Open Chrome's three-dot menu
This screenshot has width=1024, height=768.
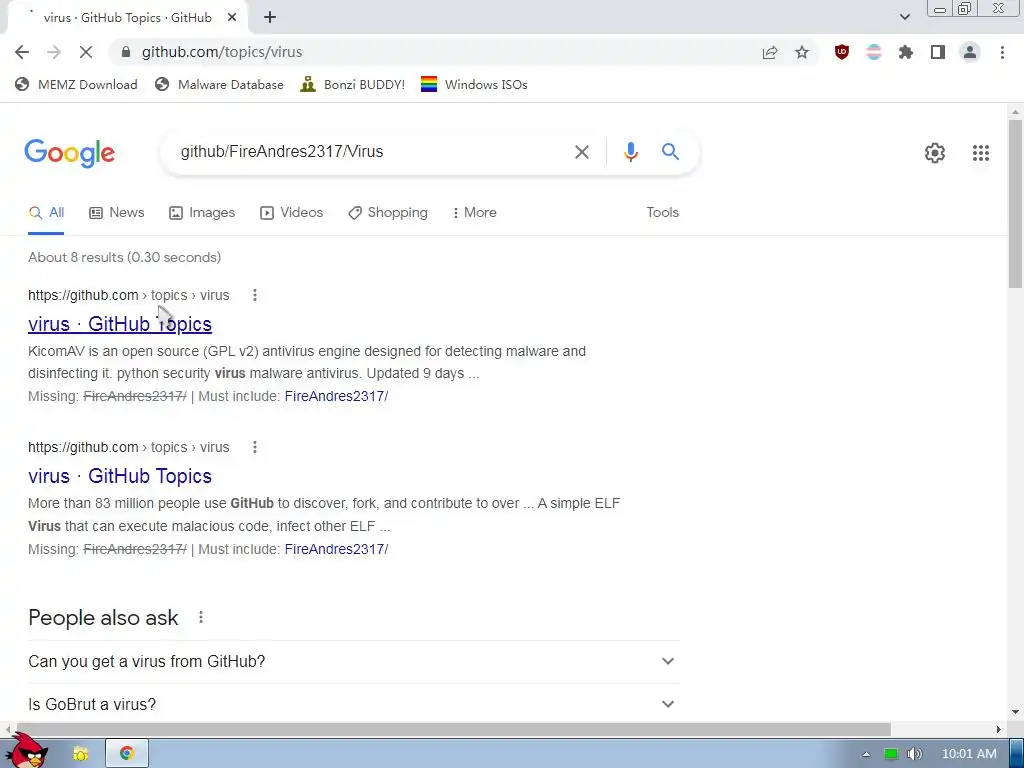coord(1002,52)
